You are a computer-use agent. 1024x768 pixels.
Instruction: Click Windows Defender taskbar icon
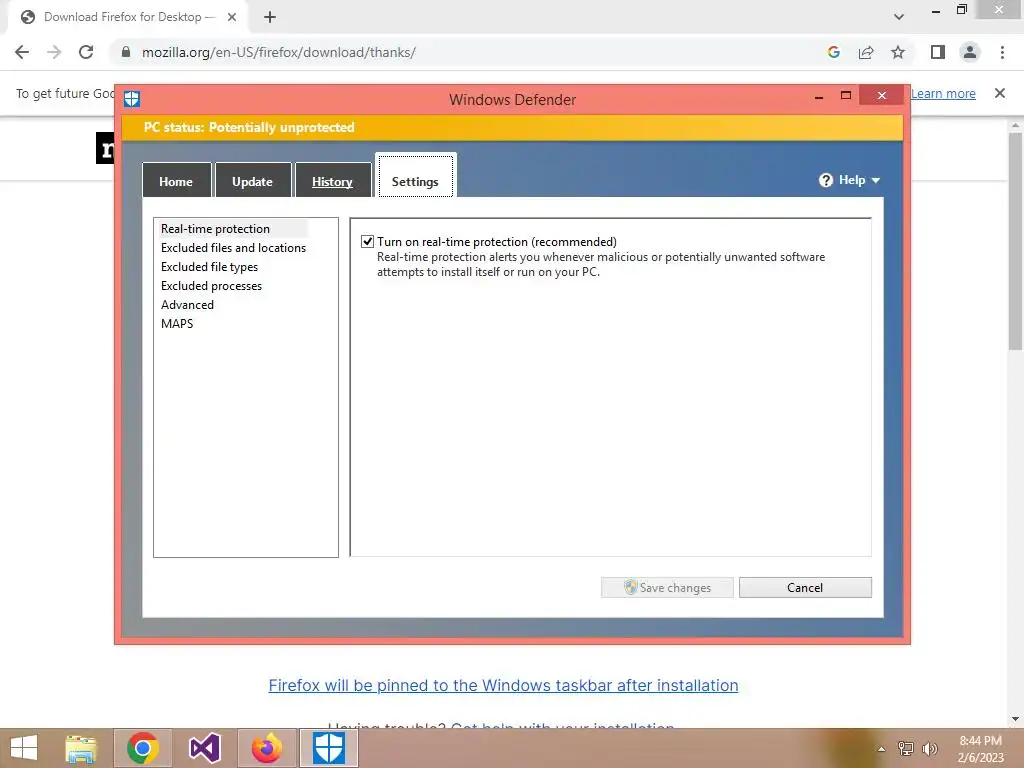tap(328, 748)
